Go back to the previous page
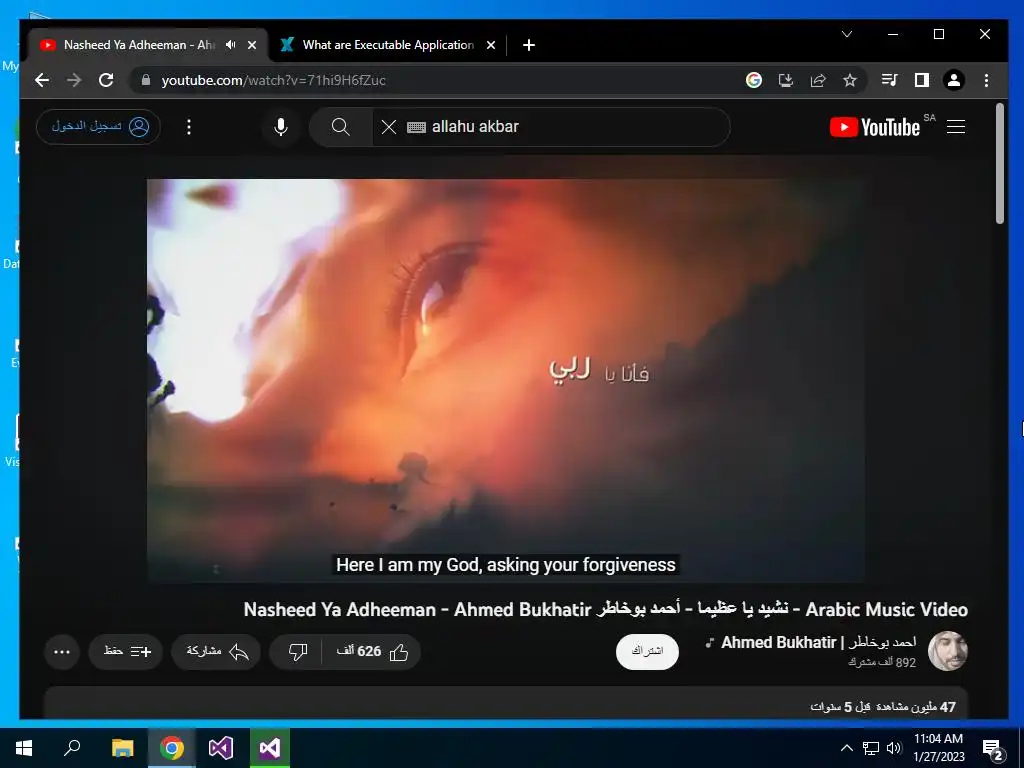 pyautogui.click(x=42, y=80)
